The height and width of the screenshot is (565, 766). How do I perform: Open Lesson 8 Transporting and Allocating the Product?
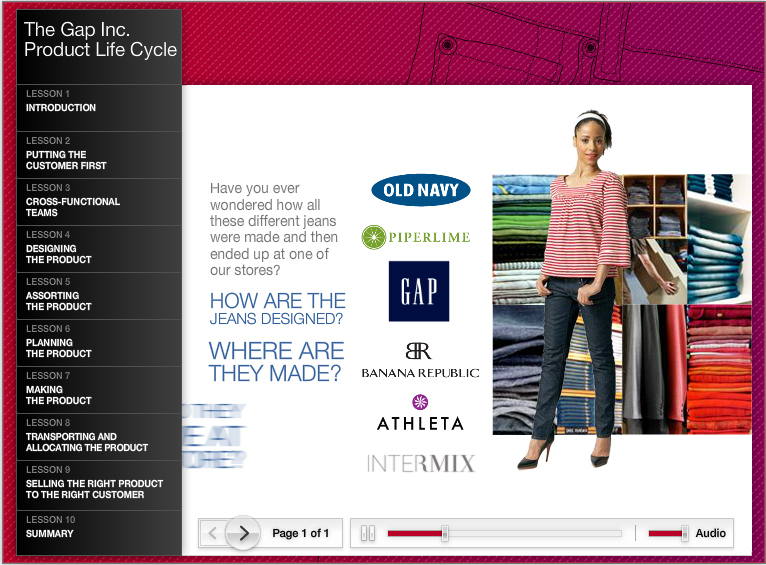[99, 437]
